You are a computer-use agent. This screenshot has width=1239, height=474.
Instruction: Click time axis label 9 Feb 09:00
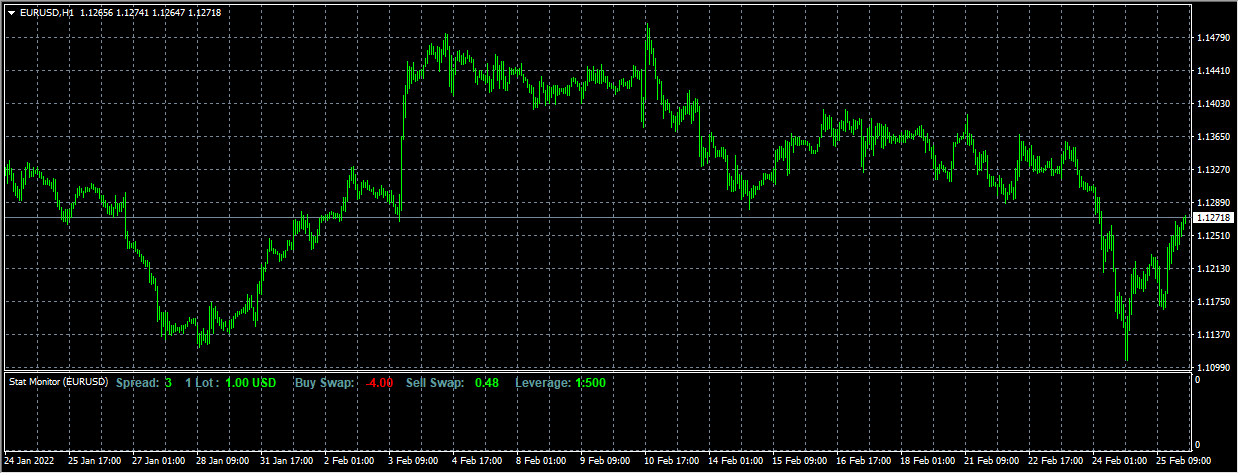(x=605, y=463)
